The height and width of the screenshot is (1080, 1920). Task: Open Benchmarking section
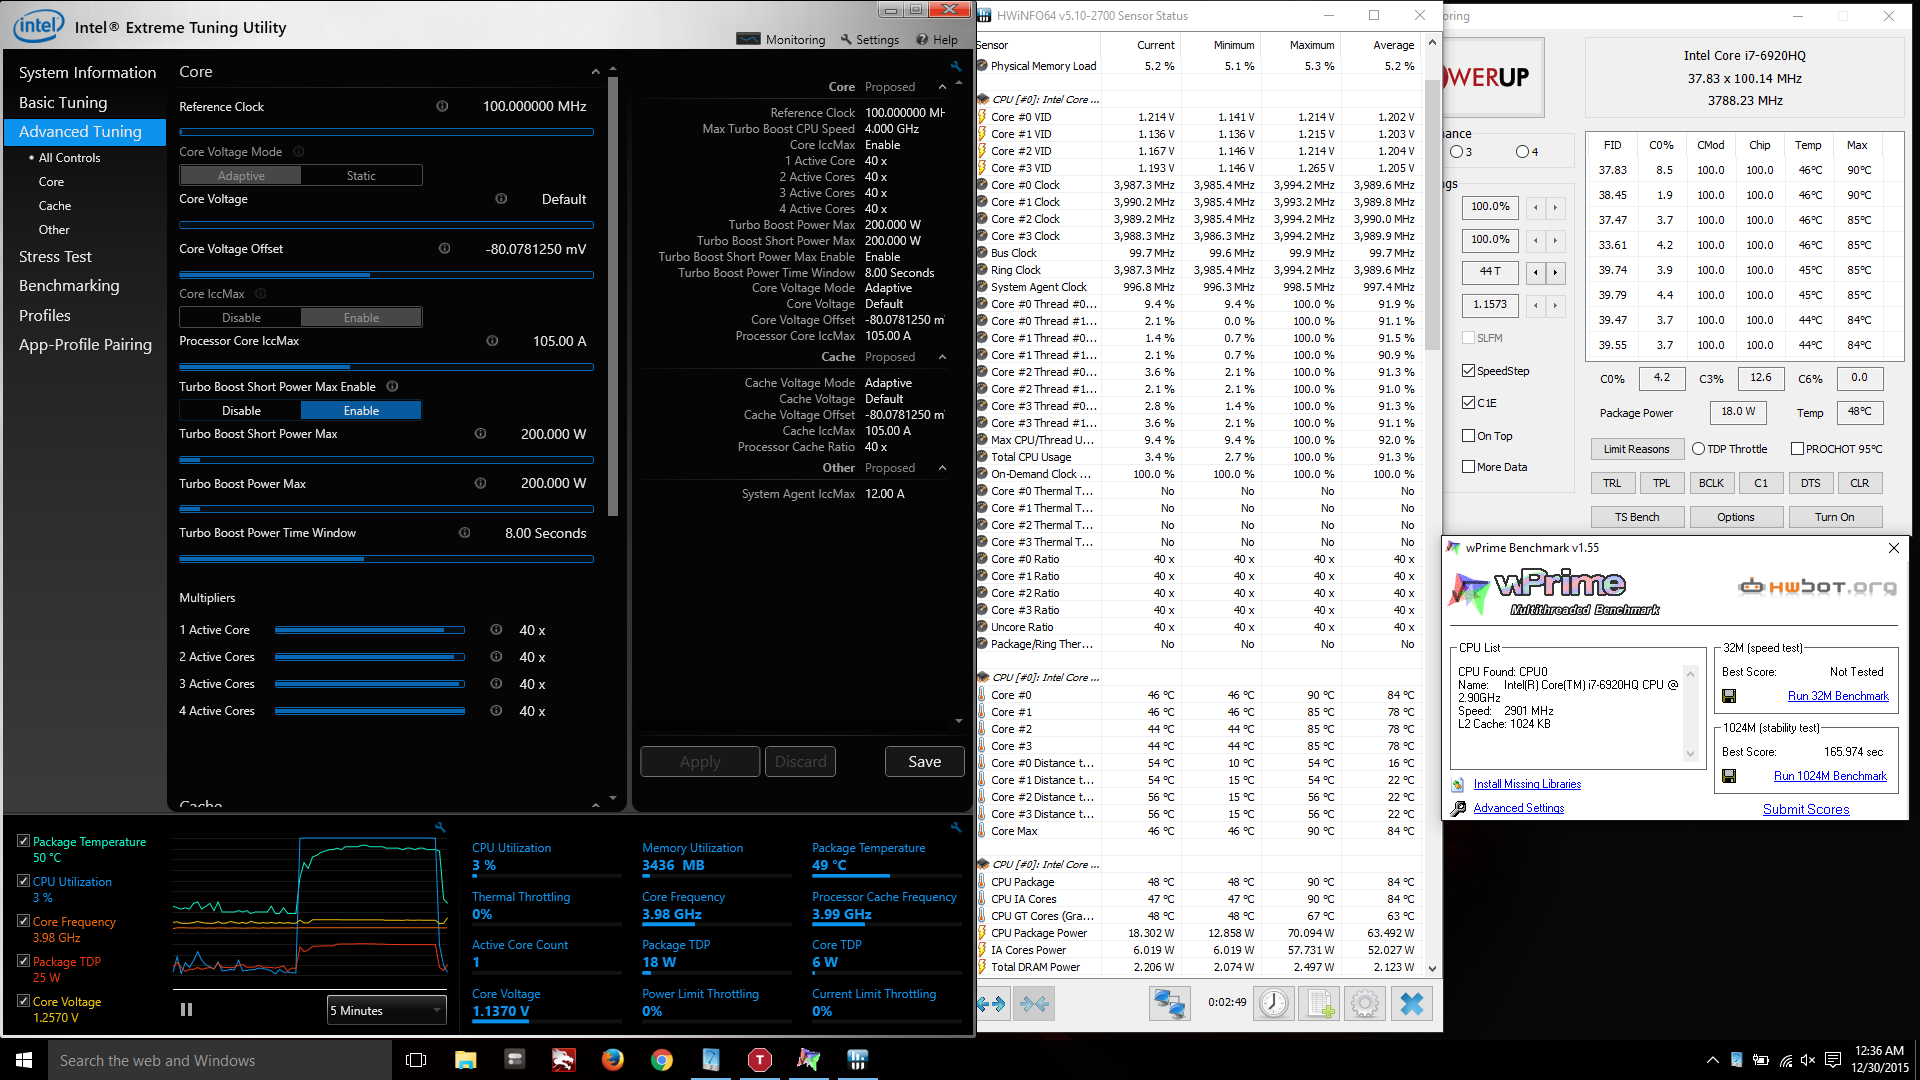(x=69, y=286)
